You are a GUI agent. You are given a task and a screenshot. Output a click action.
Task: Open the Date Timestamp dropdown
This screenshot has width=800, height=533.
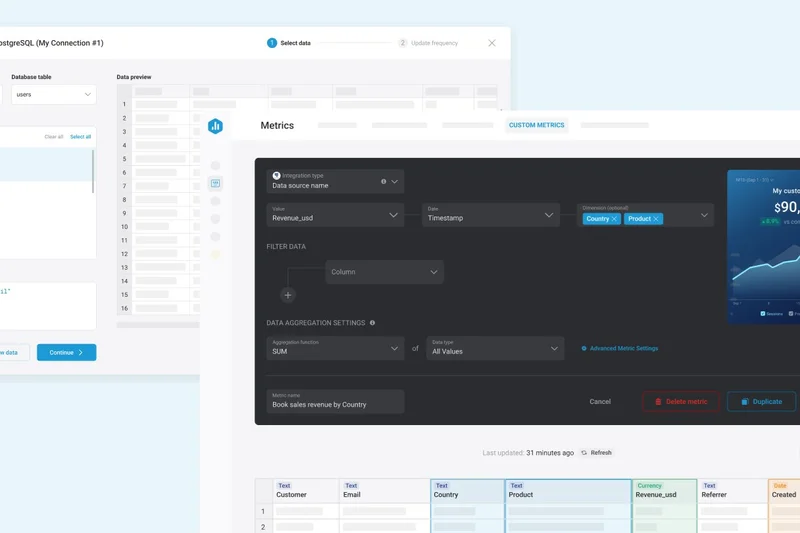[x=491, y=215]
